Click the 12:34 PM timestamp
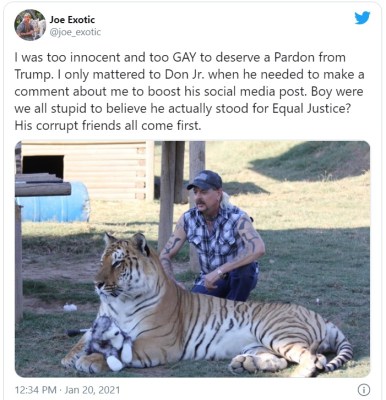Screen dimensions: 386x400 click(x=34, y=390)
